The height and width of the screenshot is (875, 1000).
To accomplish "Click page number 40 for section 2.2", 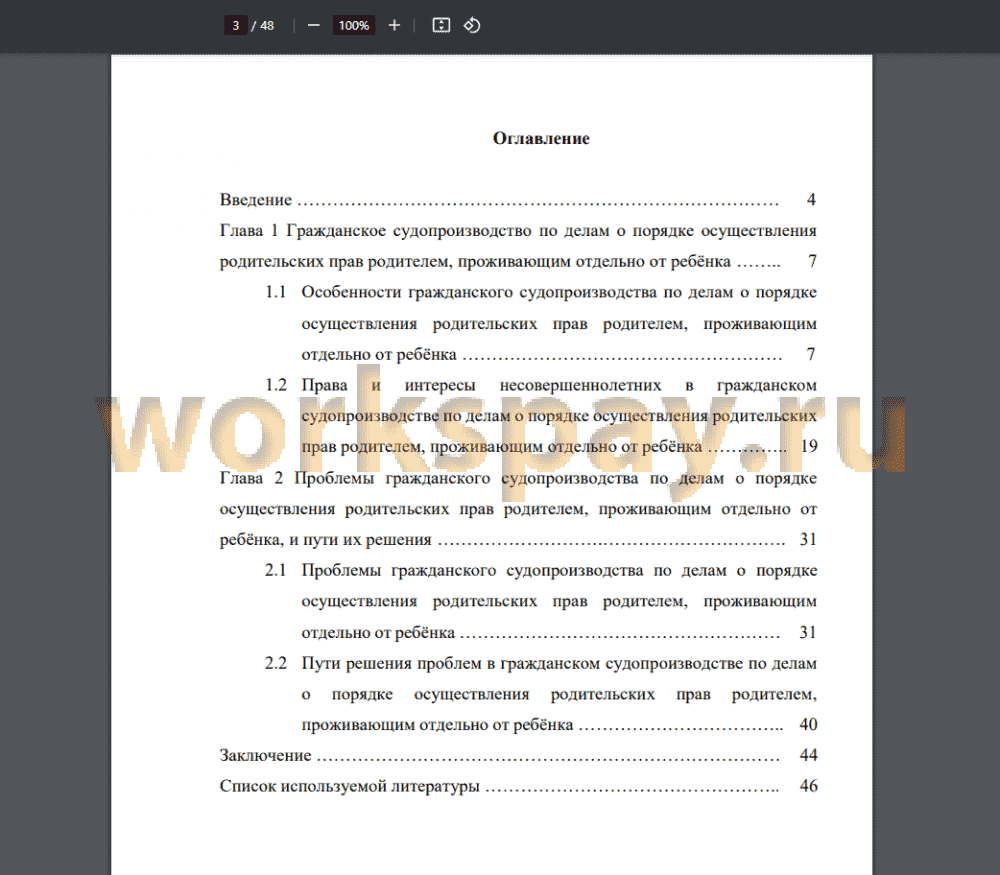I will click(809, 724).
